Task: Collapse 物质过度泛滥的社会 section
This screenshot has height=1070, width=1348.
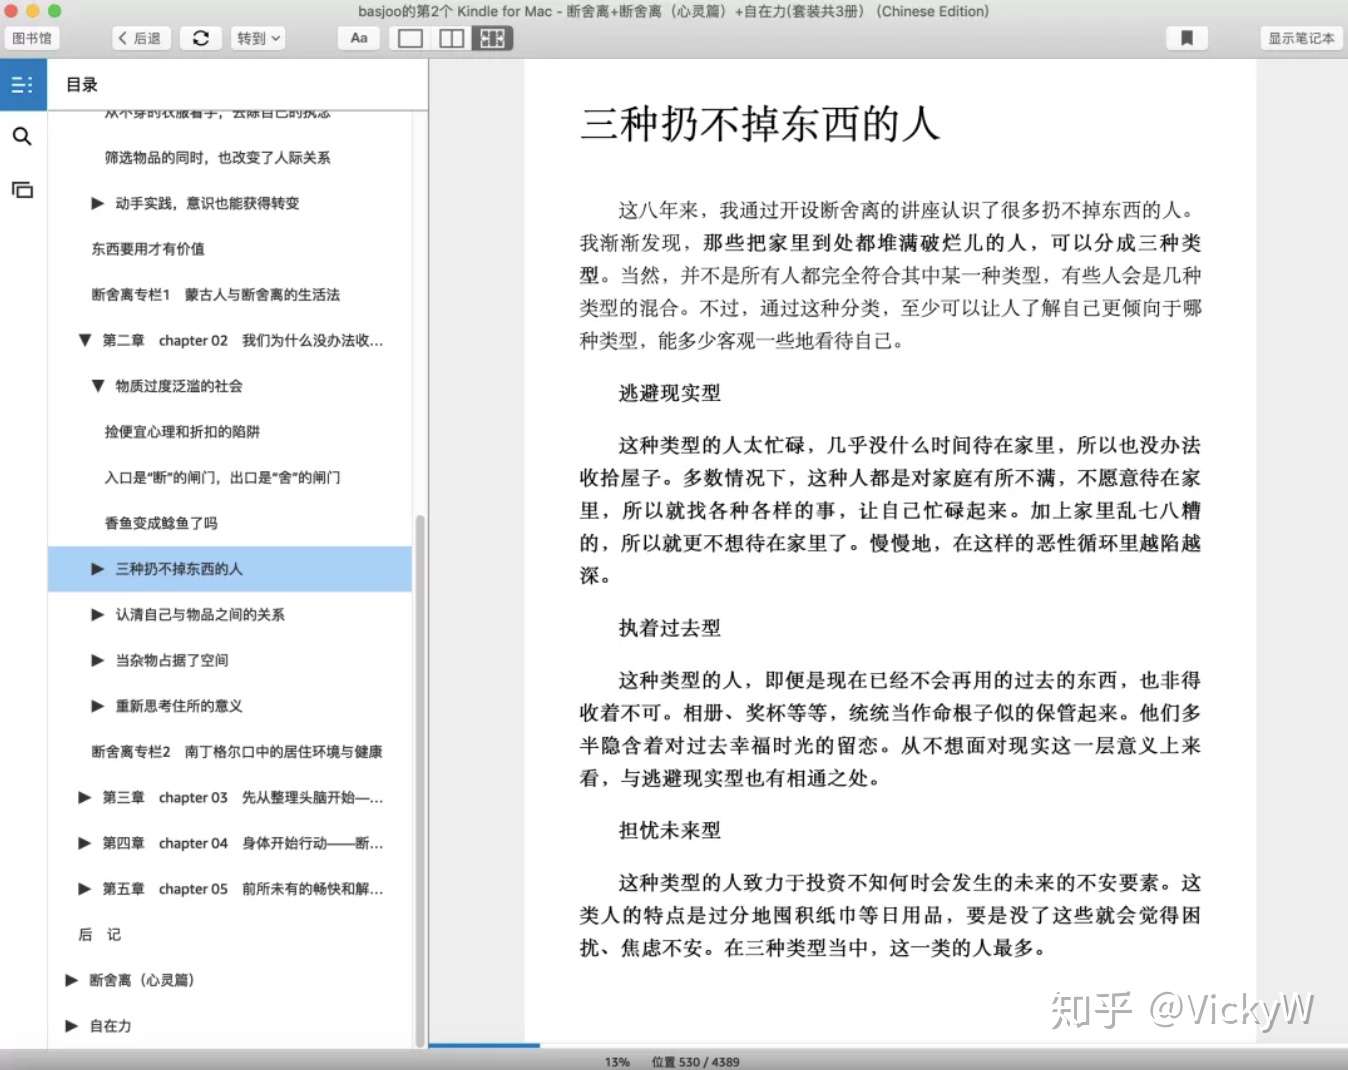Action: [x=97, y=386]
